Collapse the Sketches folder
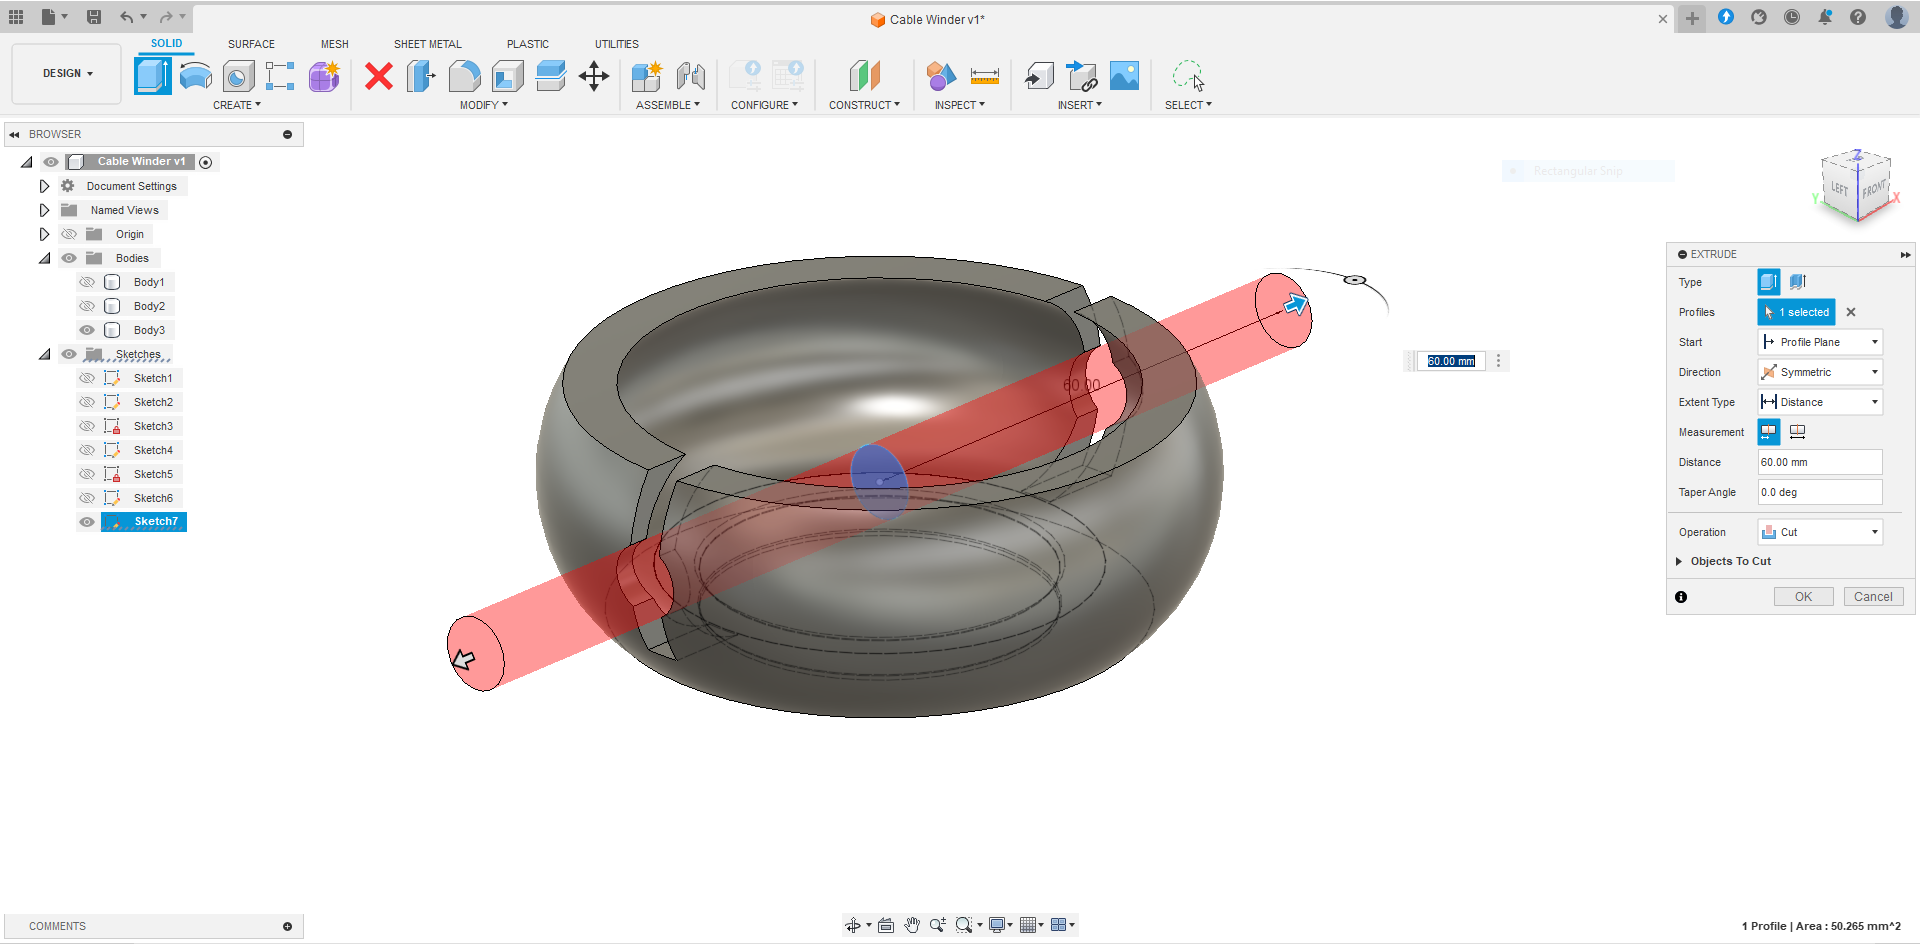 click(44, 354)
